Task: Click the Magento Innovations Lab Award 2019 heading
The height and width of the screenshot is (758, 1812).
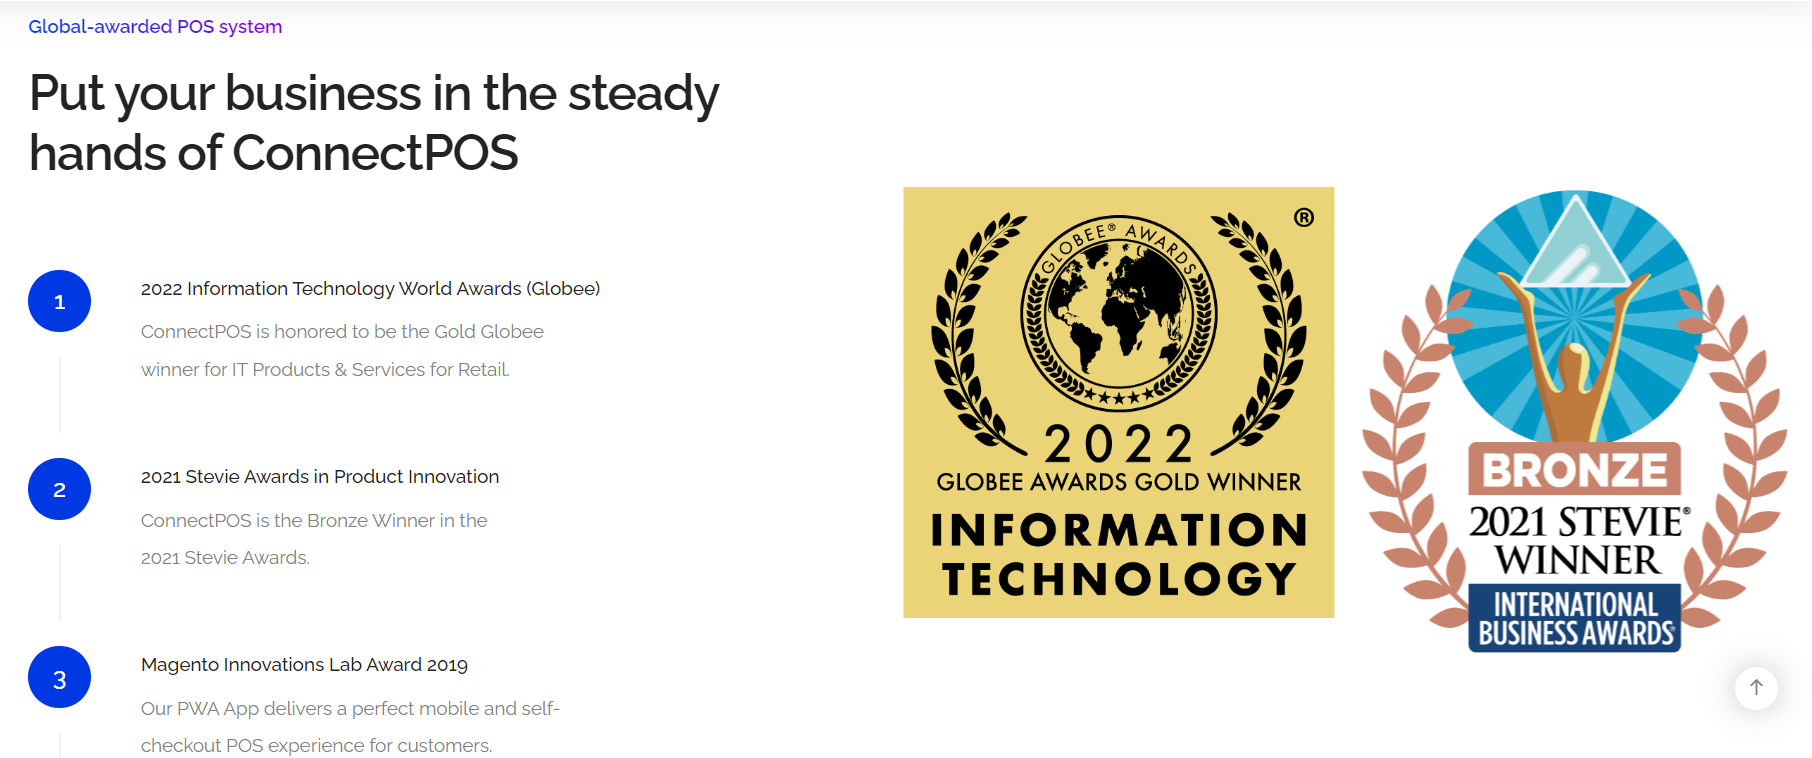Action: coord(304,665)
